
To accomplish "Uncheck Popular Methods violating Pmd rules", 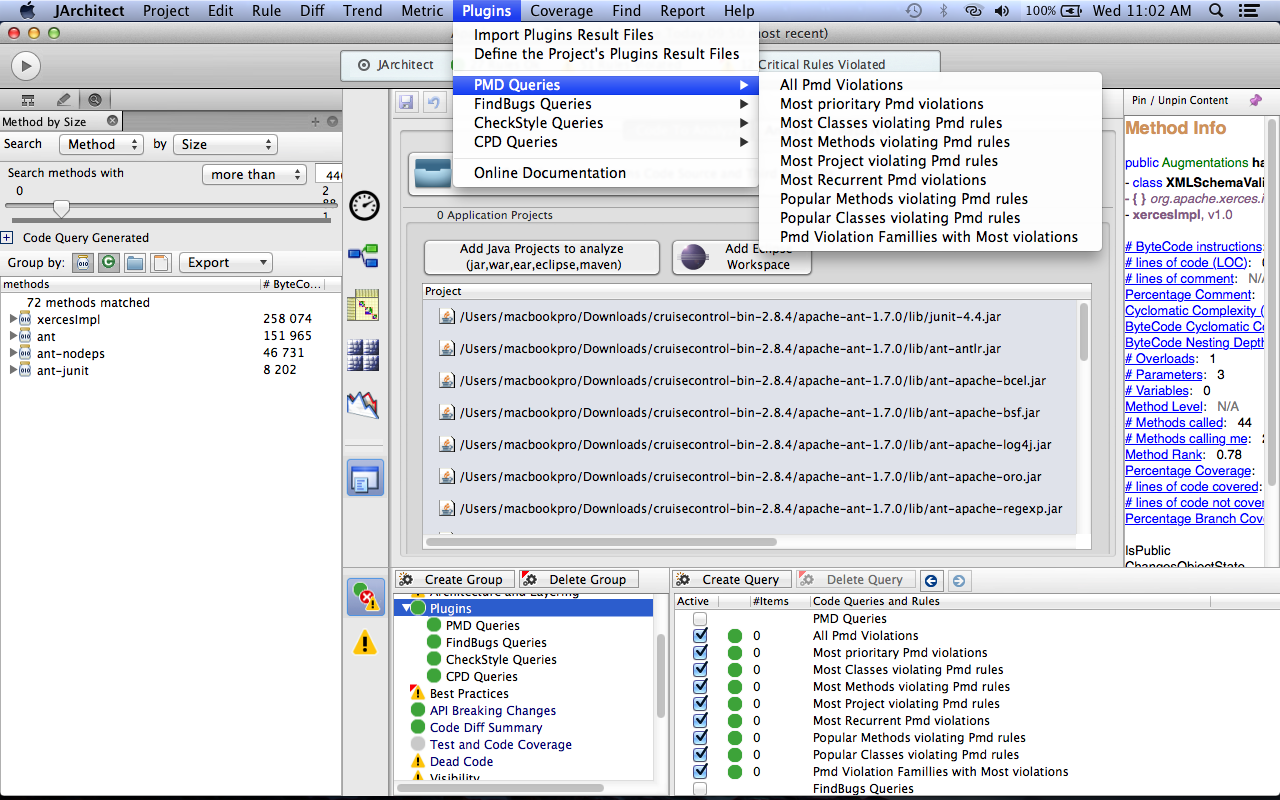I will pyautogui.click(x=700, y=738).
